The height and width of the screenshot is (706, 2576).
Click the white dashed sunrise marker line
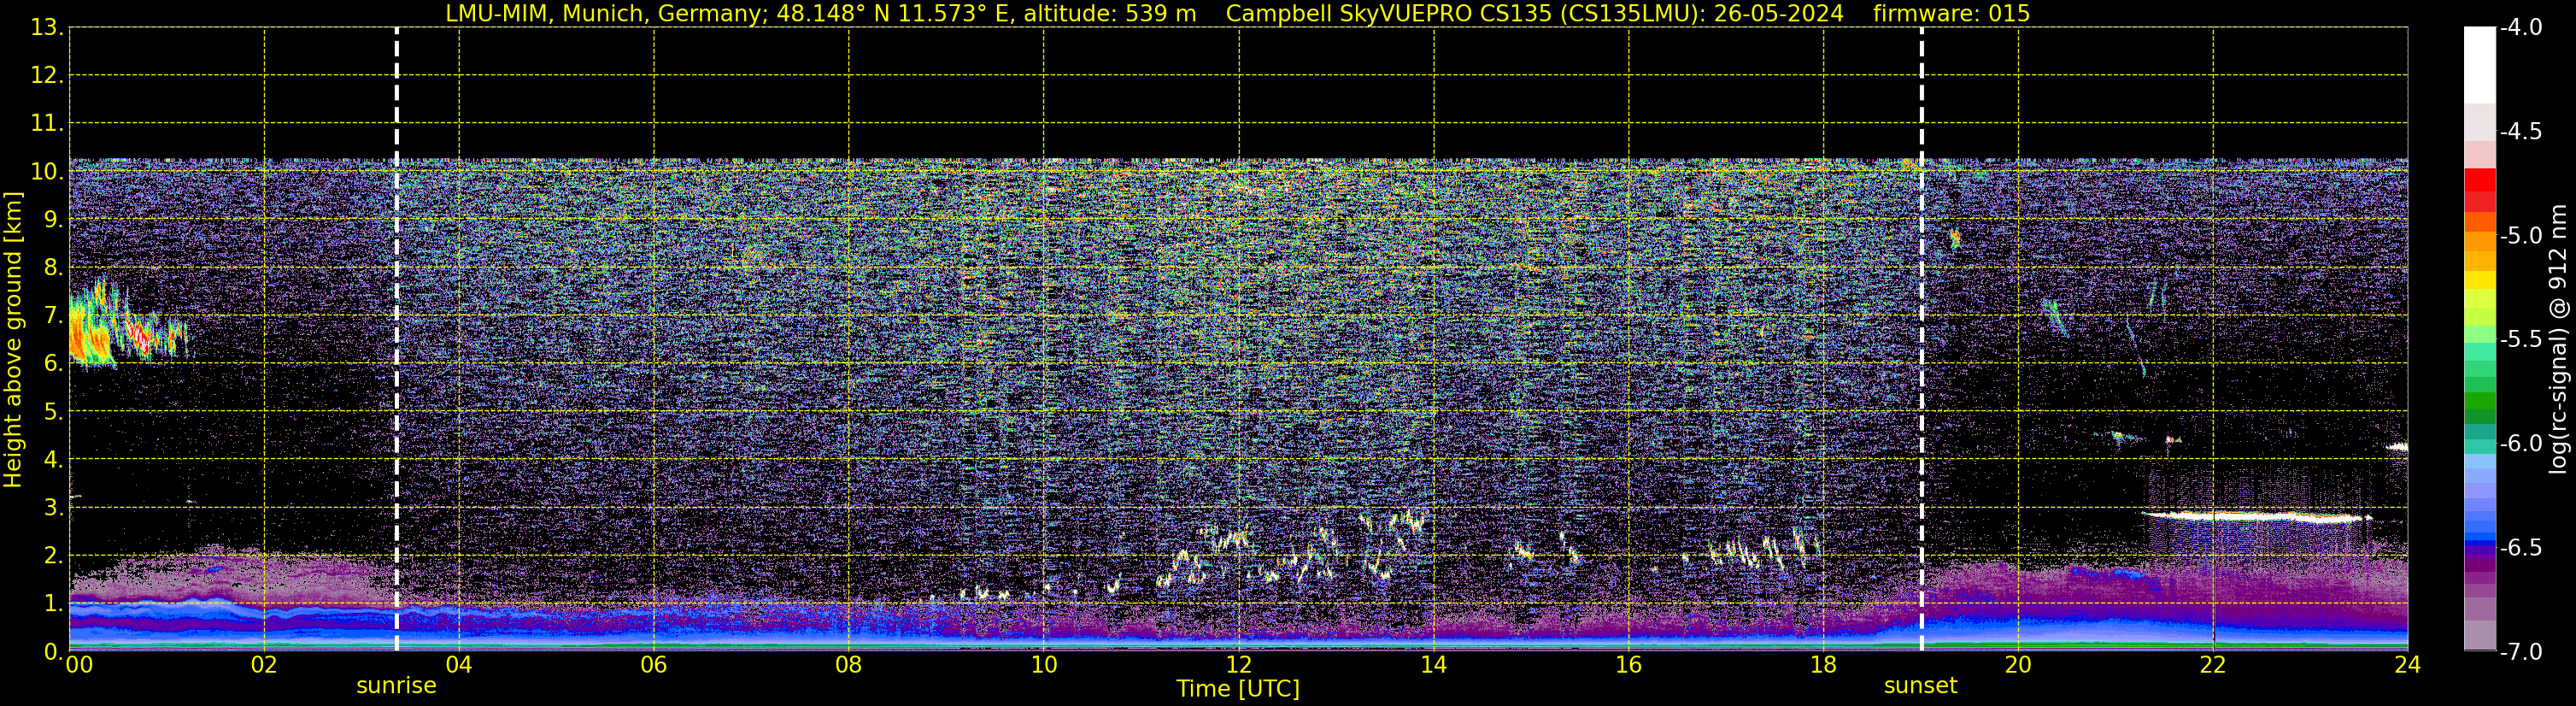pos(397,340)
